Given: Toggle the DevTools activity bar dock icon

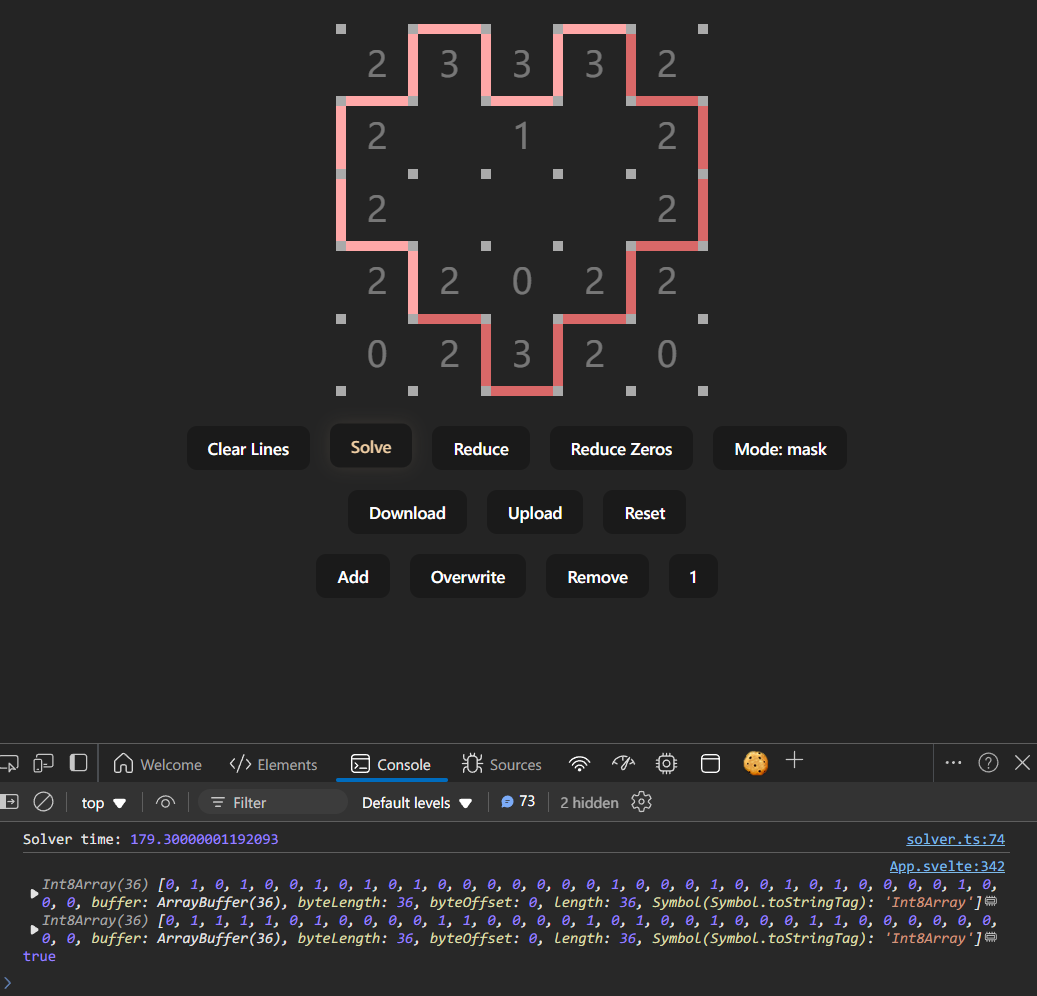Looking at the screenshot, I should click(x=79, y=763).
